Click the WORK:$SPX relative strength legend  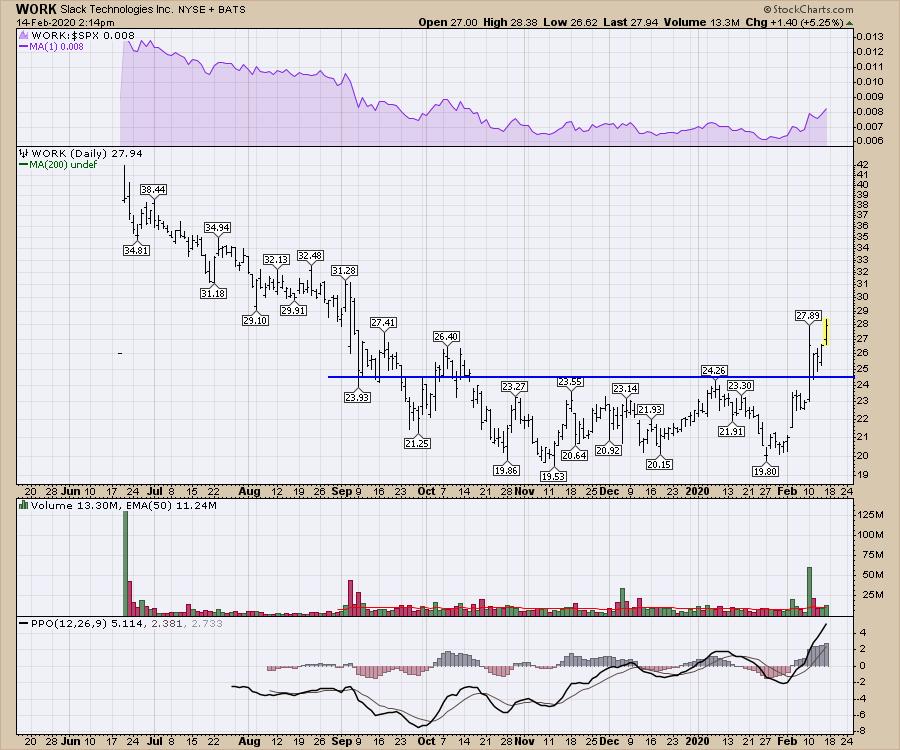(64, 36)
